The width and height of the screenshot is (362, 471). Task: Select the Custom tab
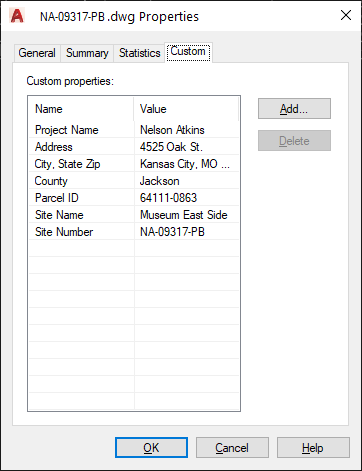(188, 52)
